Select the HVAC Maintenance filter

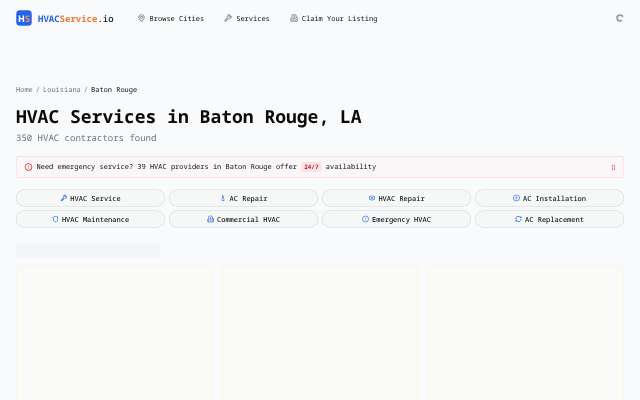pos(90,219)
